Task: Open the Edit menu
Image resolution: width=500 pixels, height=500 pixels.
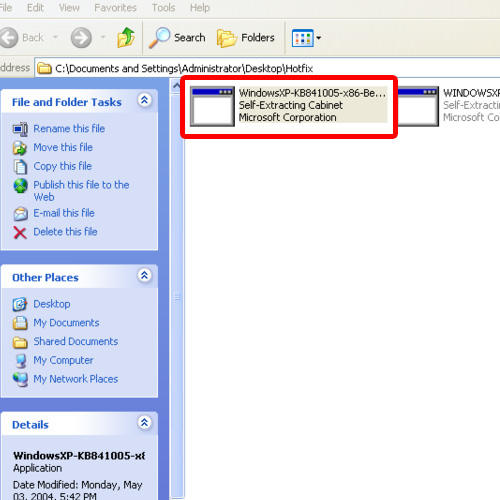Action: (35, 7)
